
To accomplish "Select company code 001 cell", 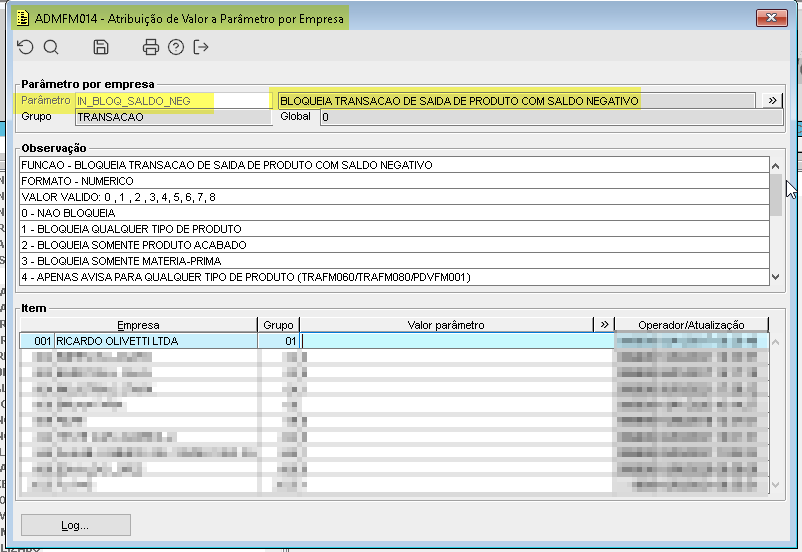I will point(37,341).
